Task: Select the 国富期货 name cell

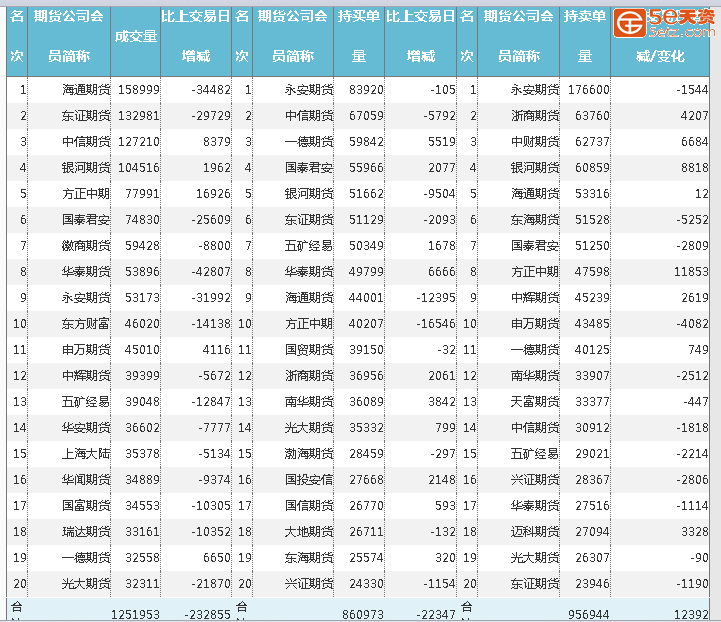Action: [x=86, y=506]
